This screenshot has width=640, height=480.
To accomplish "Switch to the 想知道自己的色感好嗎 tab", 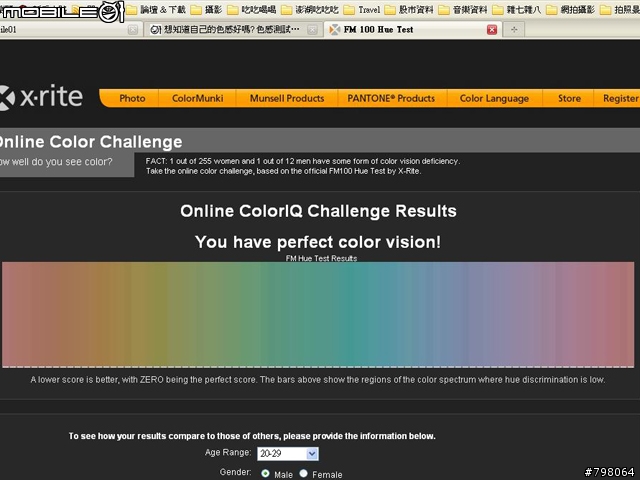I will point(231,29).
